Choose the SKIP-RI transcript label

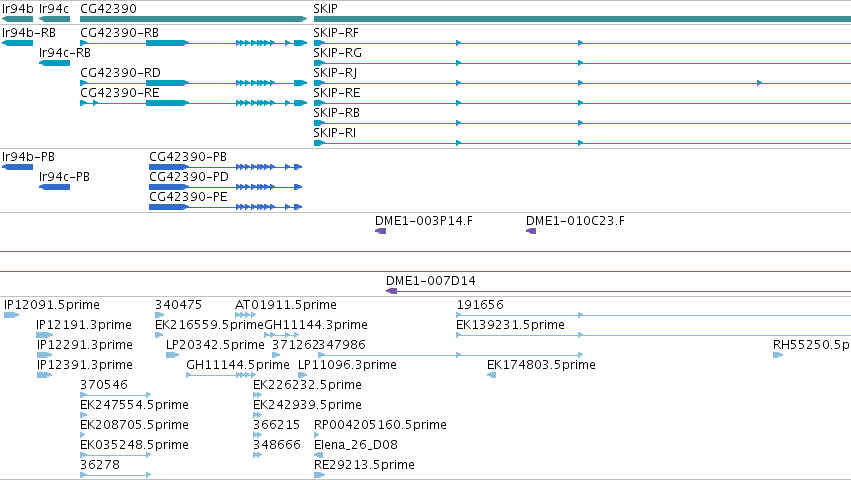pyautogui.click(x=335, y=133)
